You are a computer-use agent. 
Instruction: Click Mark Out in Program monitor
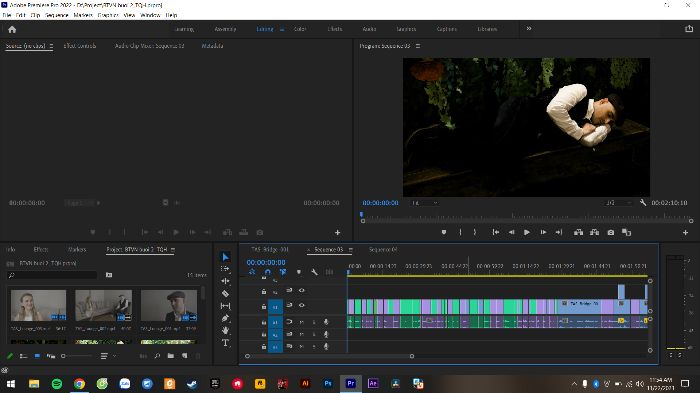point(475,232)
